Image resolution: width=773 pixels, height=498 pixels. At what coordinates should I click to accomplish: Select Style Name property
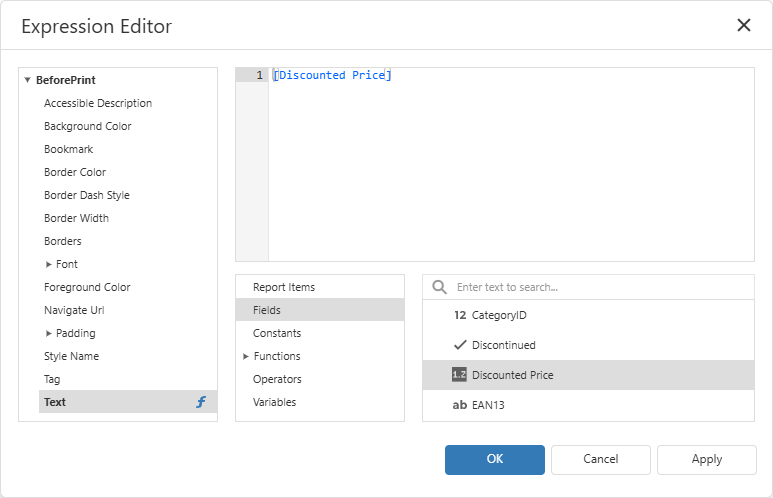point(71,356)
